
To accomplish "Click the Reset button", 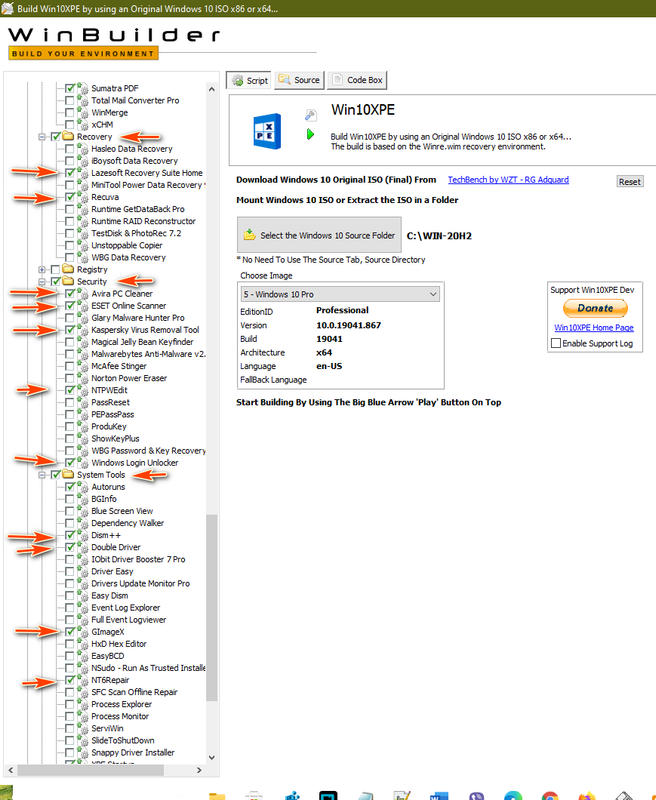I will [629, 182].
